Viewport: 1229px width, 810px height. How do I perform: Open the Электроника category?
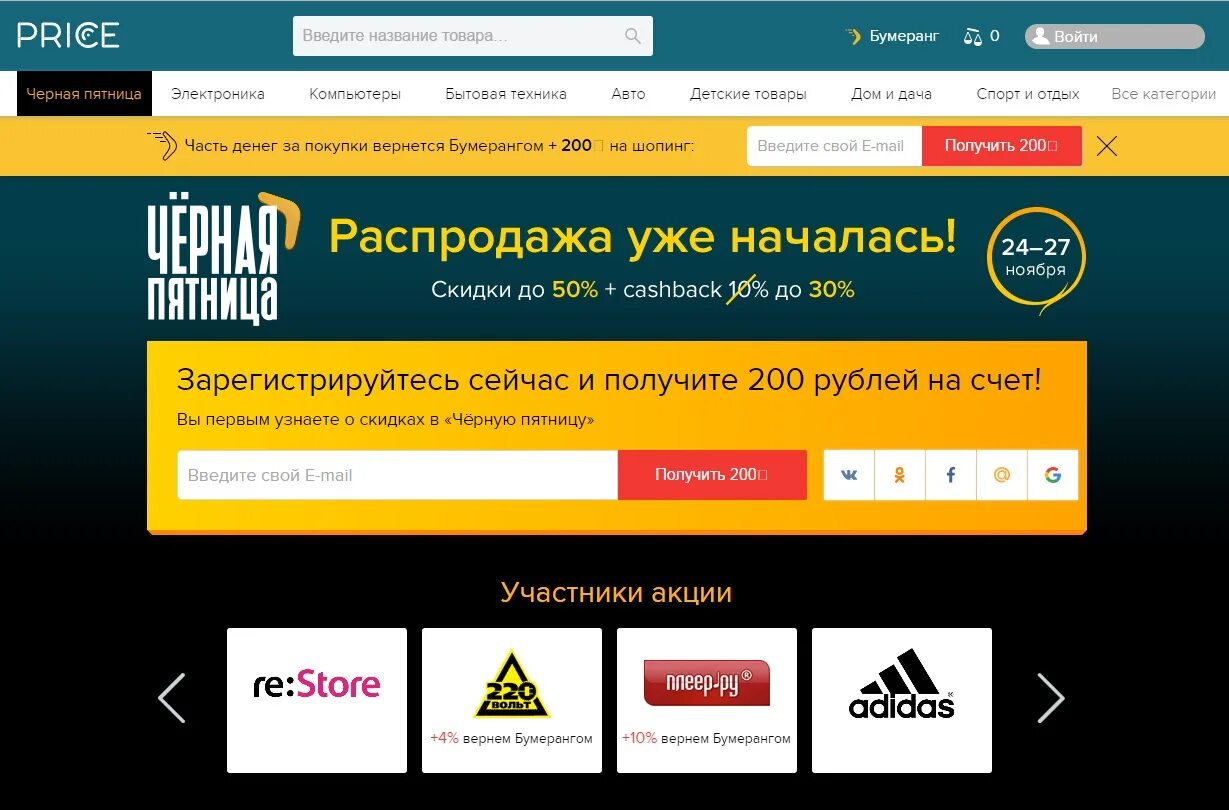[x=218, y=94]
